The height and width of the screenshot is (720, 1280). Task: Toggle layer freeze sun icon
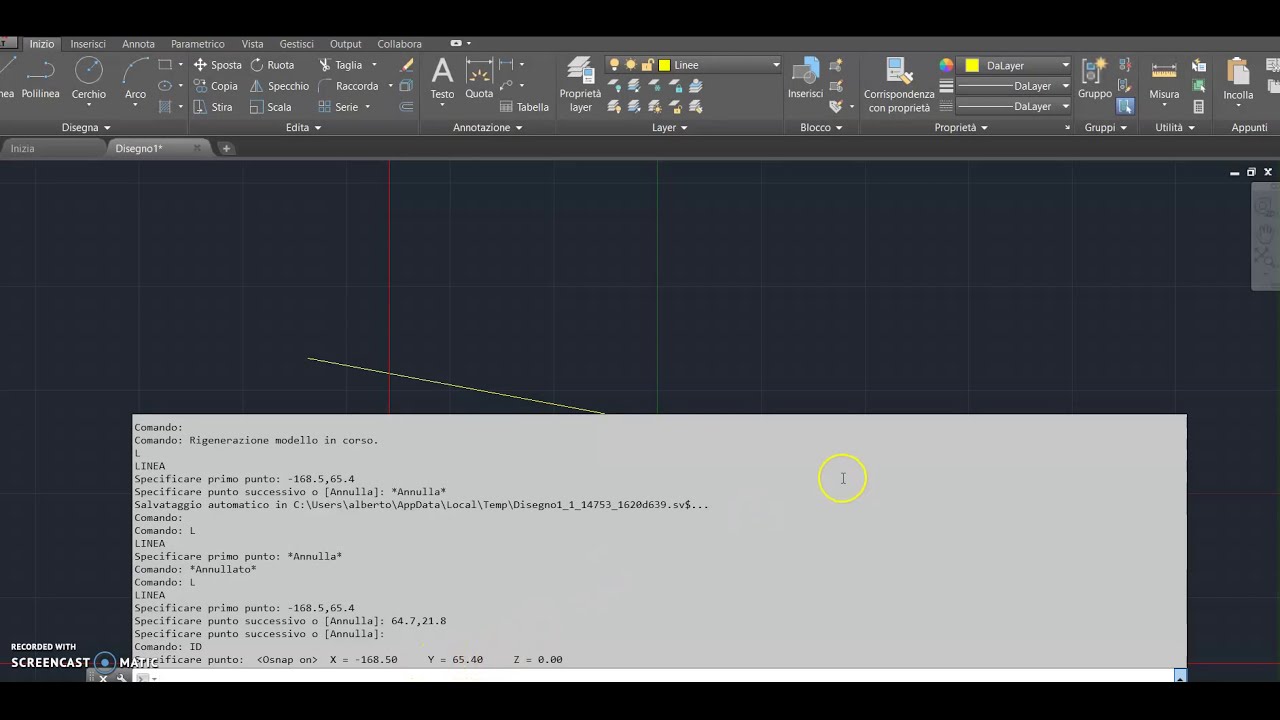[631, 65]
